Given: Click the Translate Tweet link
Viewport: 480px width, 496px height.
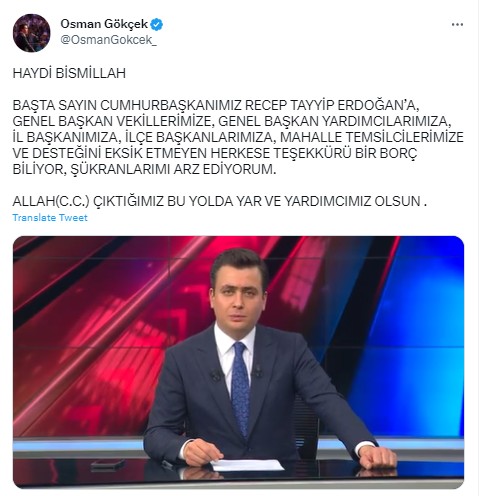Looking at the screenshot, I should click(x=50, y=218).
